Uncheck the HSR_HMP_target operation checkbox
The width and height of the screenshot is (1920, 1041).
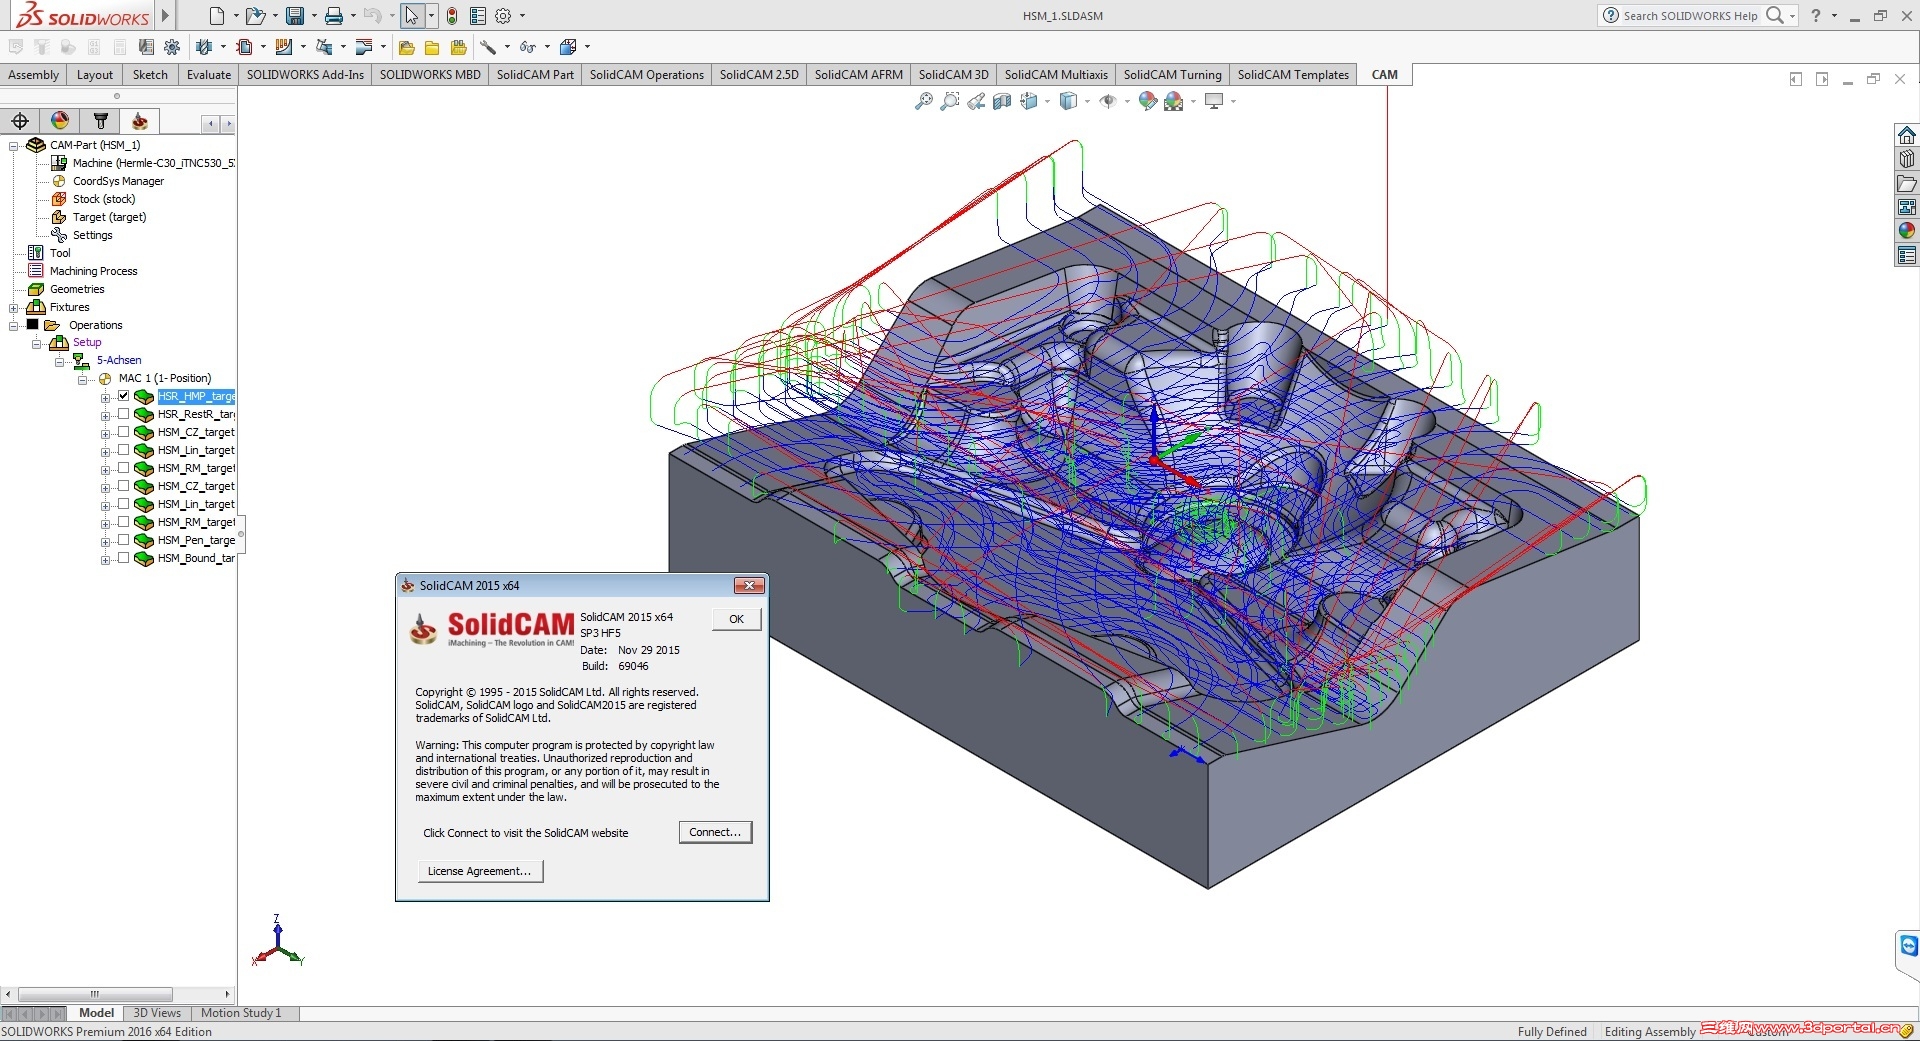tap(124, 396)
